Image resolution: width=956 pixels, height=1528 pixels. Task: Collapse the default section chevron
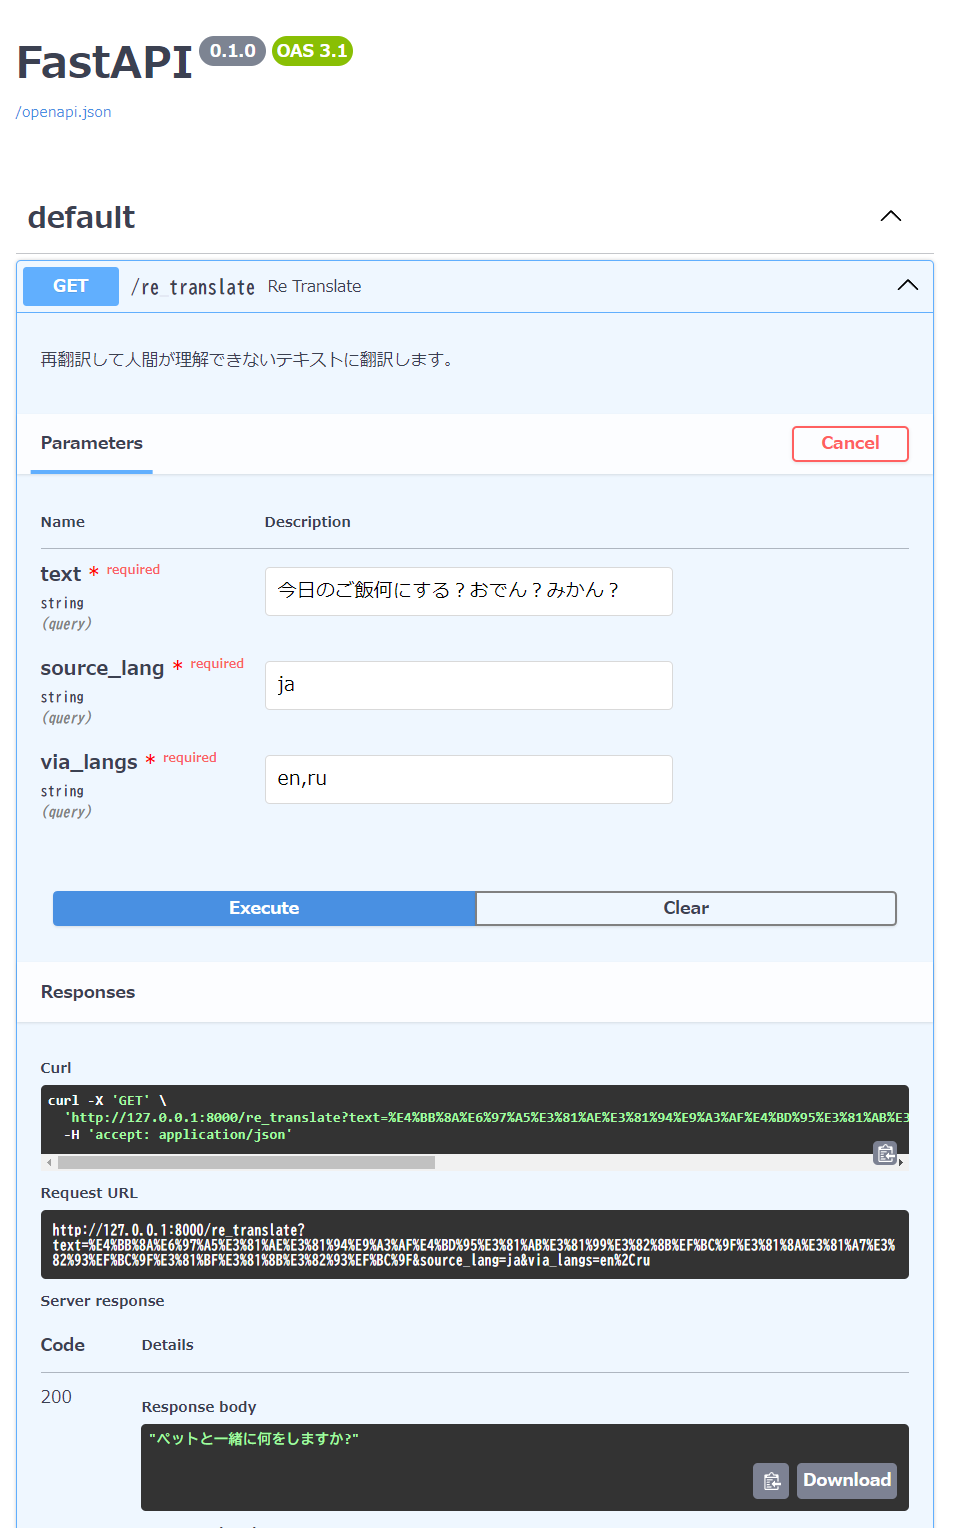(890, 216)
